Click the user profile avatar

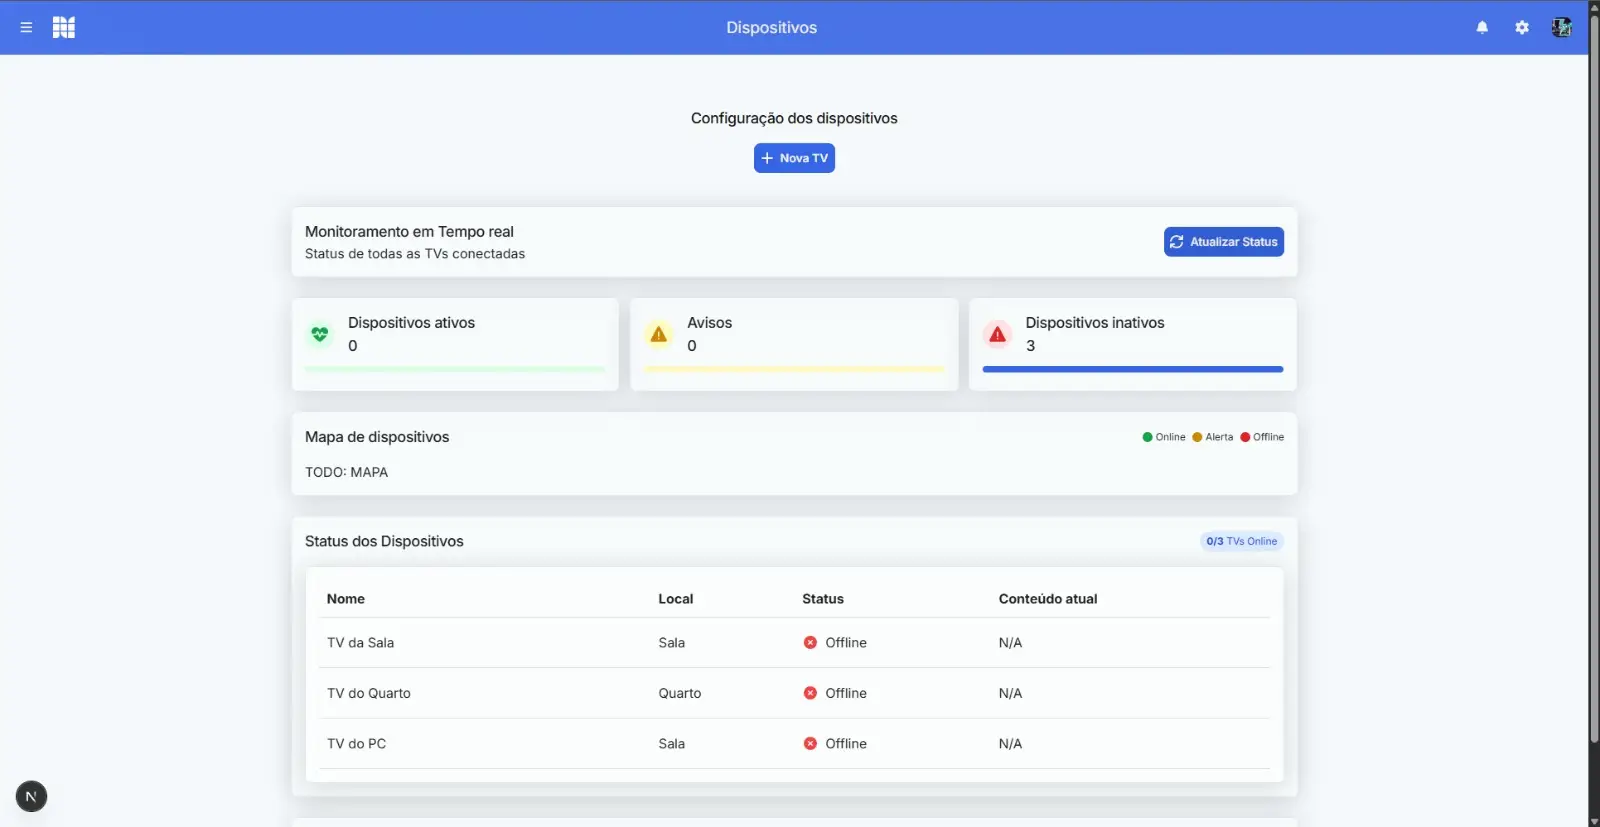1561,28
